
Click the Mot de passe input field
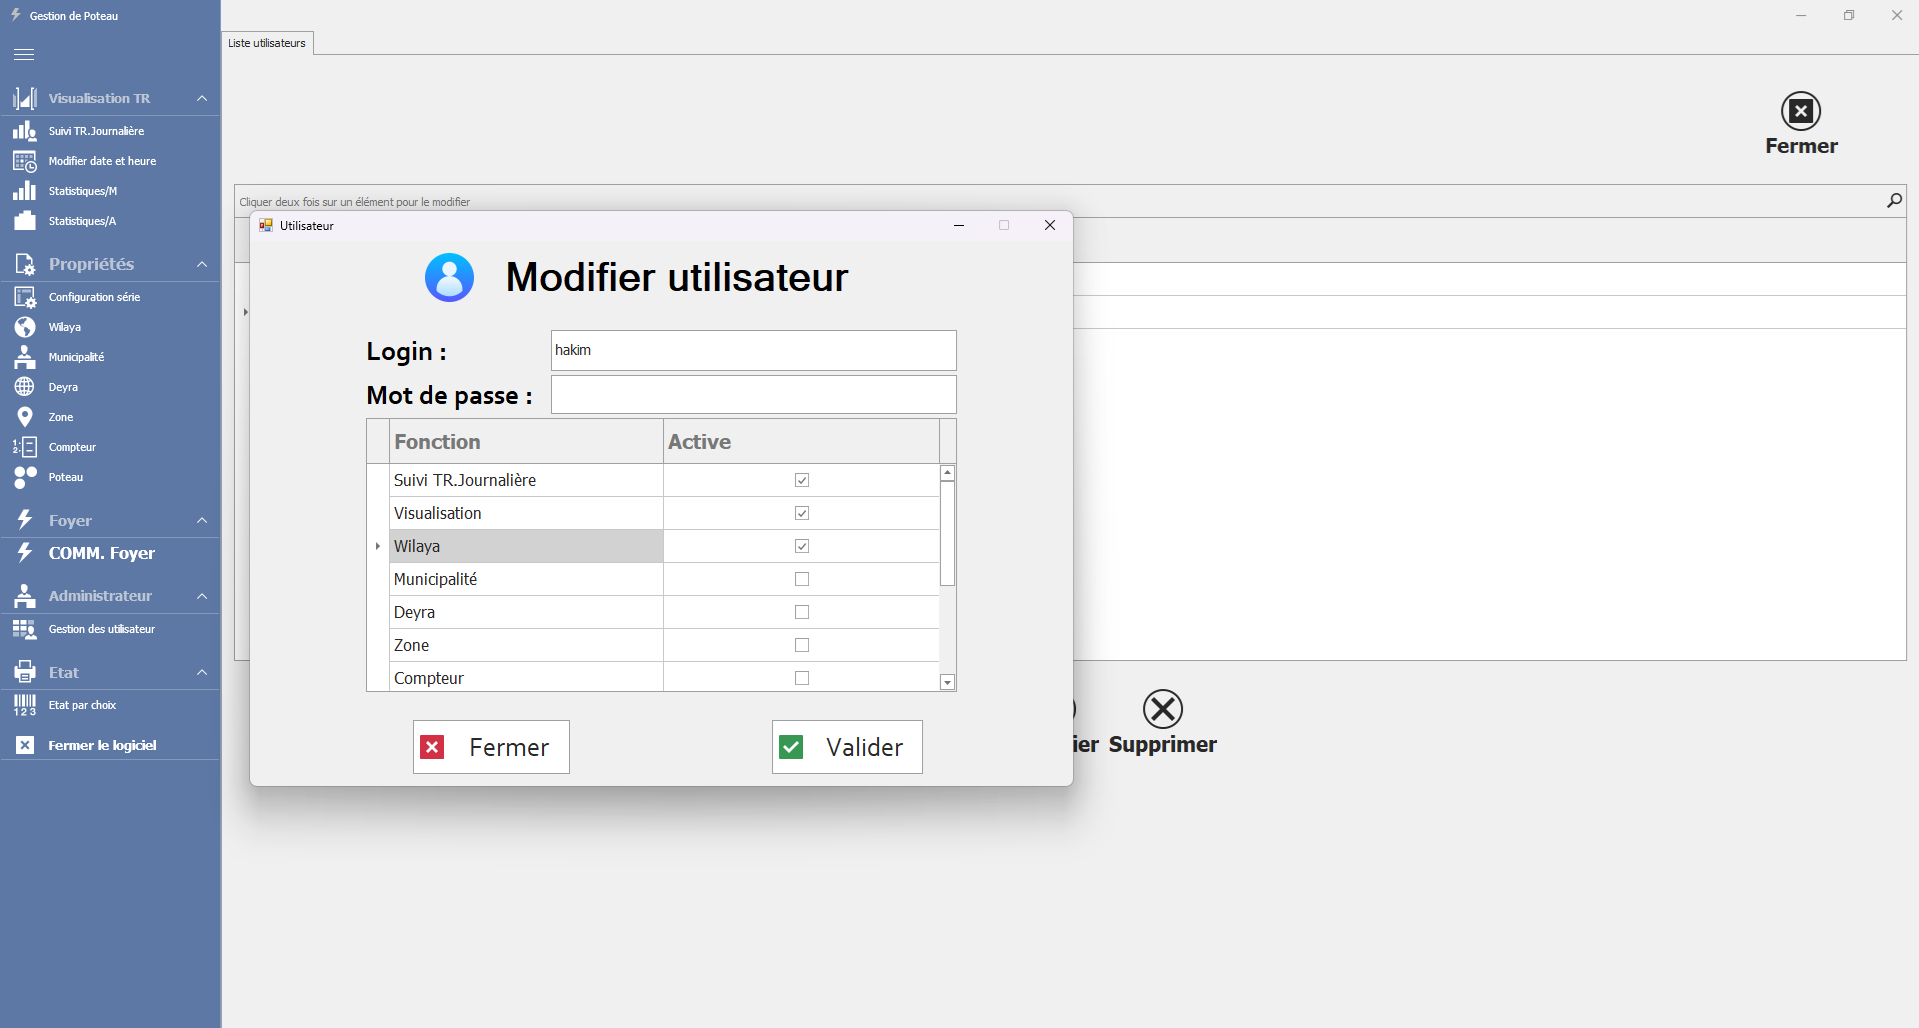pos(753,395)
